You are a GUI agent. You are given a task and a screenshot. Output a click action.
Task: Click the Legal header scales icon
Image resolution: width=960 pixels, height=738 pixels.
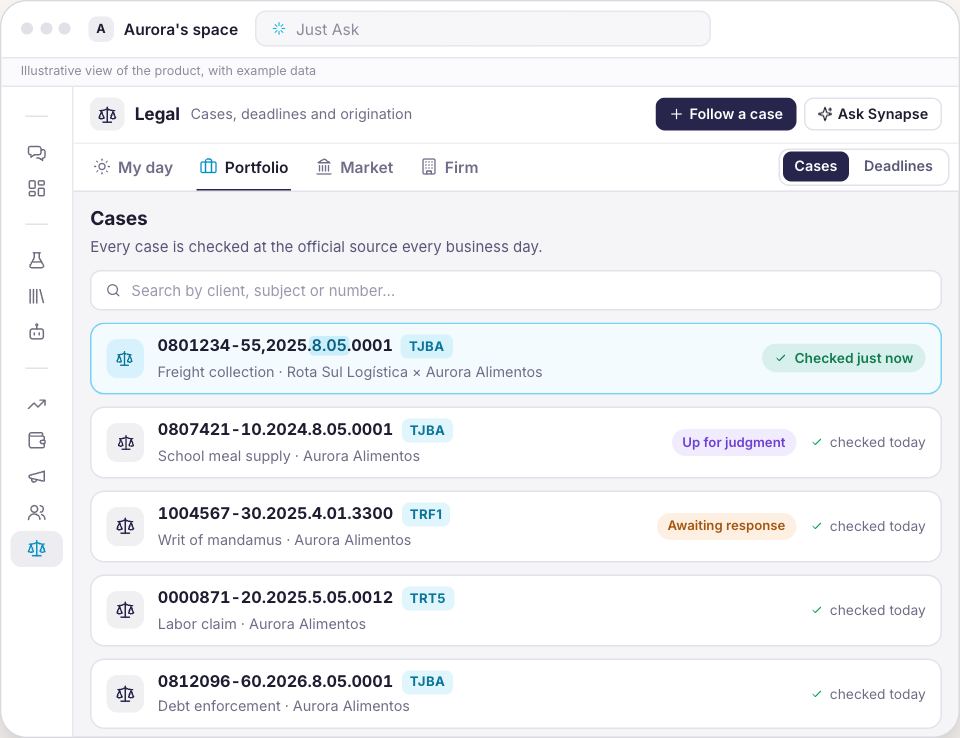(107, 115)
